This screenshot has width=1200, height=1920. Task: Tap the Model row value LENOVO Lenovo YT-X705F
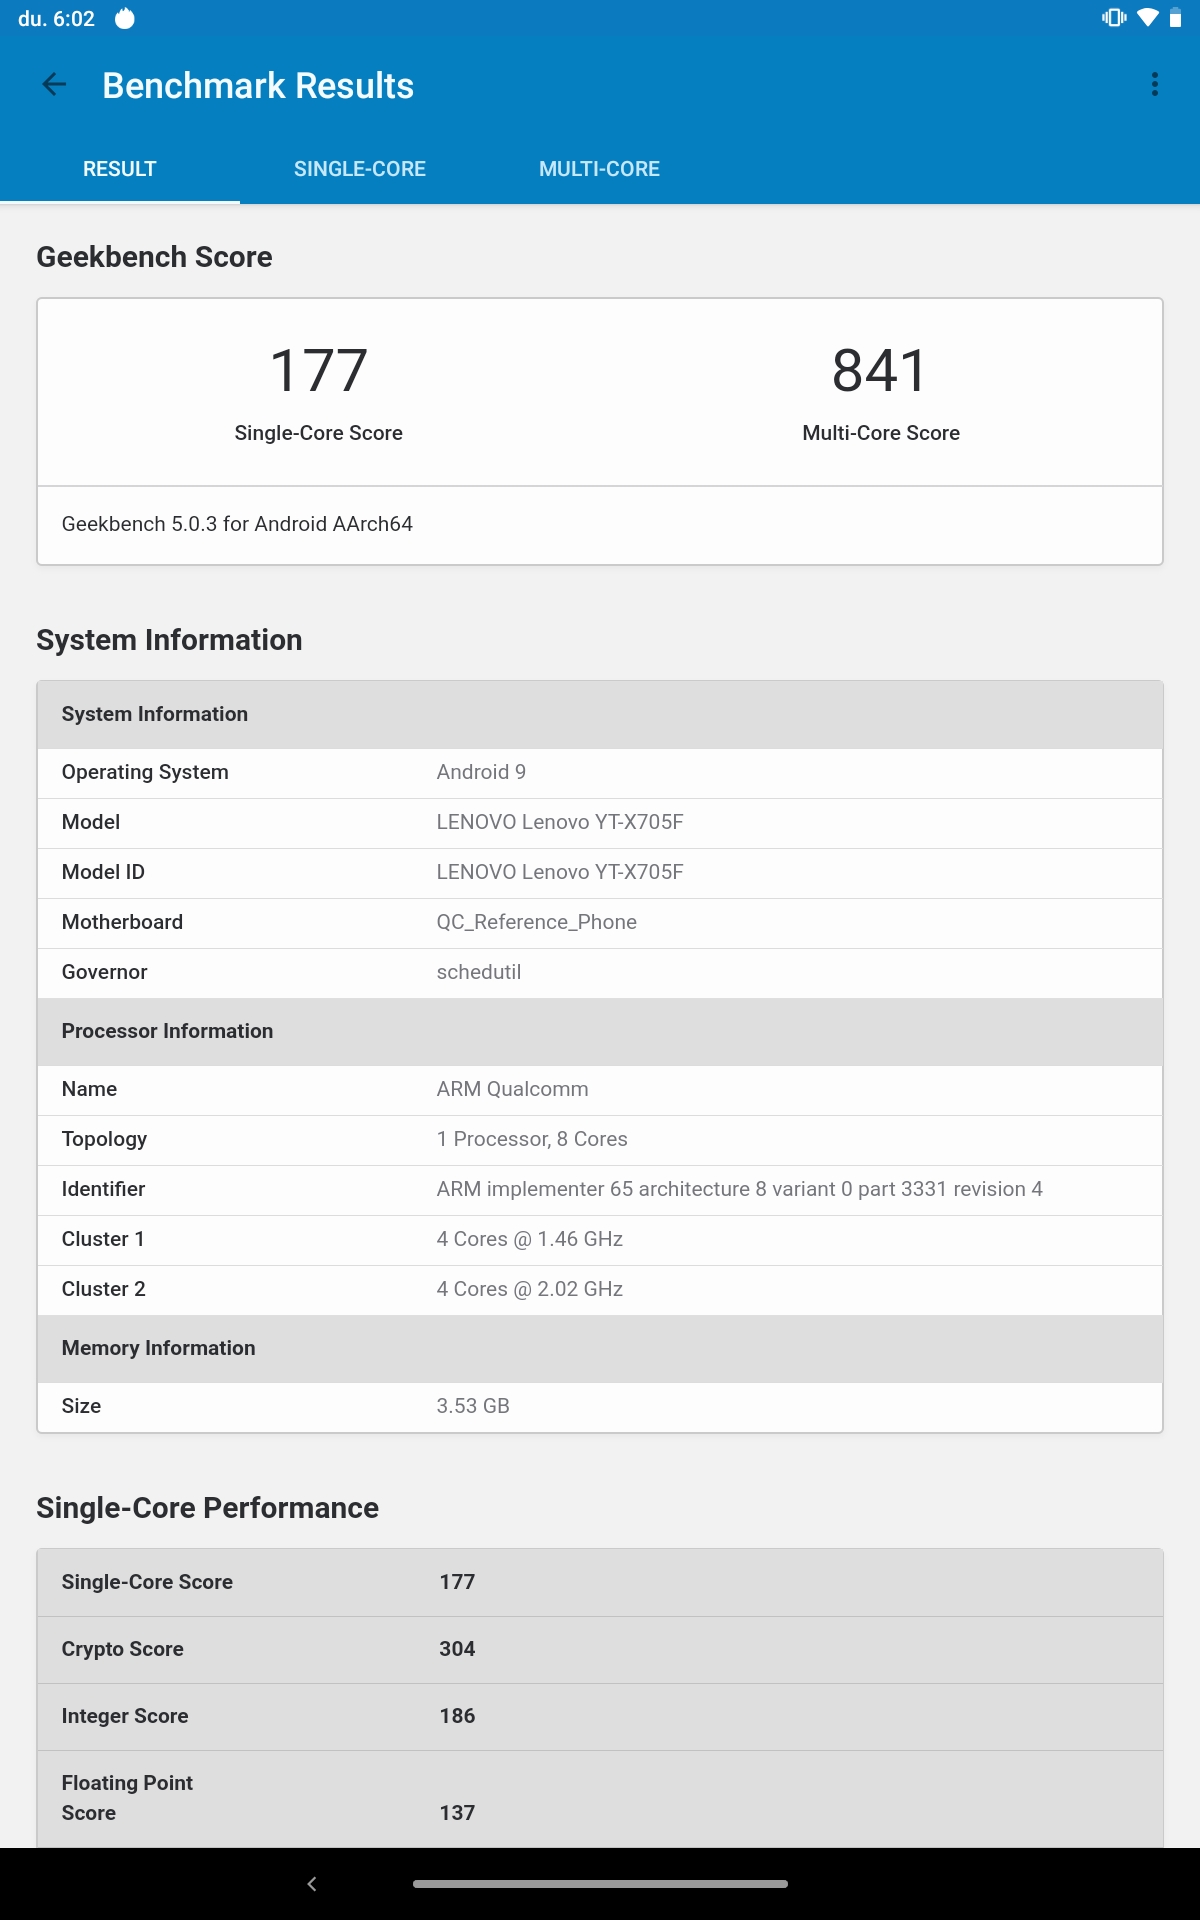(x=560, y=822)
